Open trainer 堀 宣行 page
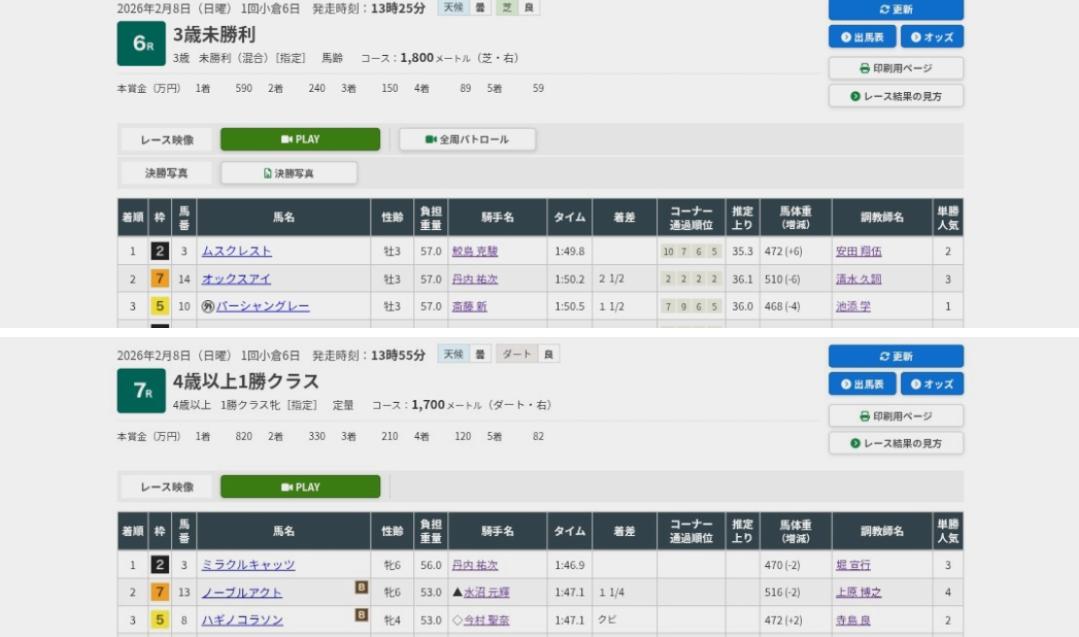1079x637 pixels. [849, 565]
